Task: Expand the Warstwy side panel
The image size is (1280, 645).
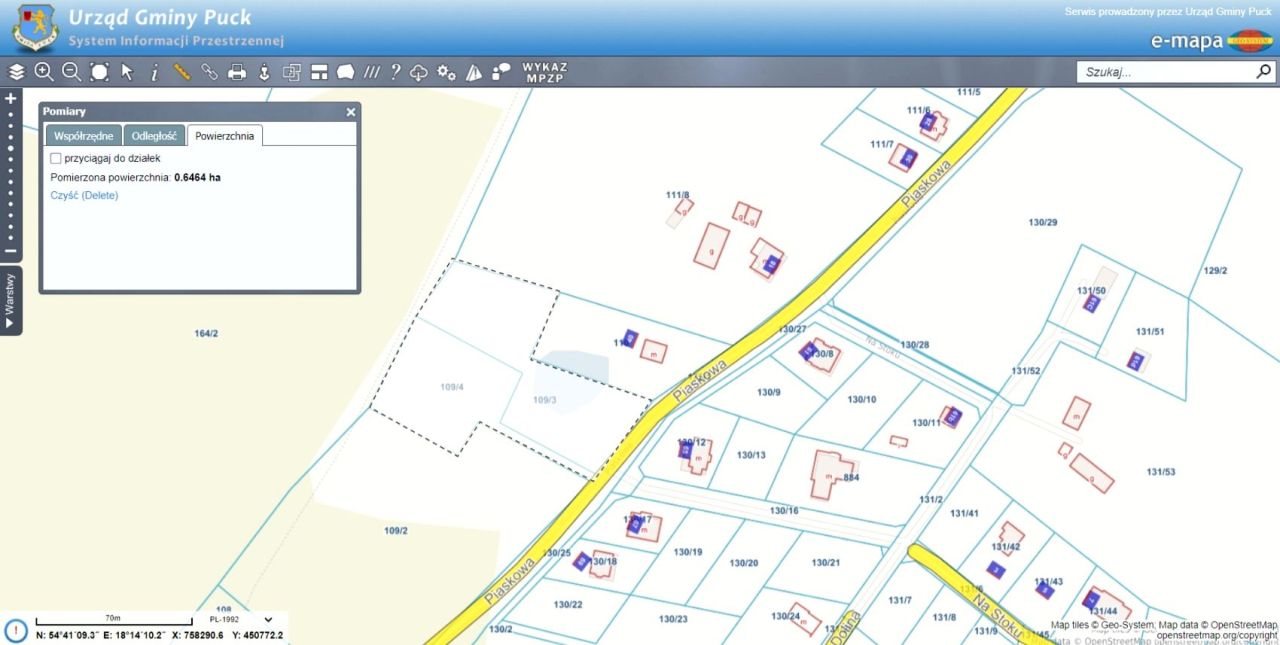Action: coord(10,301)
